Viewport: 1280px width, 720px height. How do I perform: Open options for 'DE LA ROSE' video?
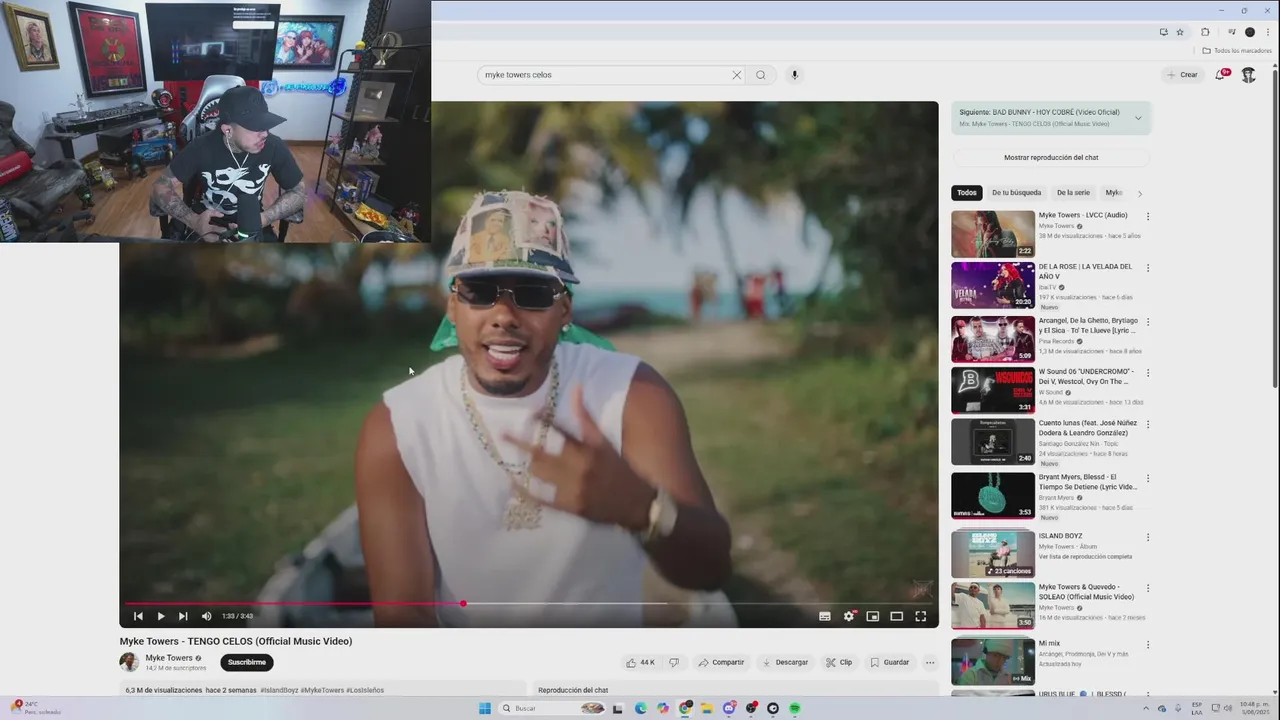[1148, 268]
